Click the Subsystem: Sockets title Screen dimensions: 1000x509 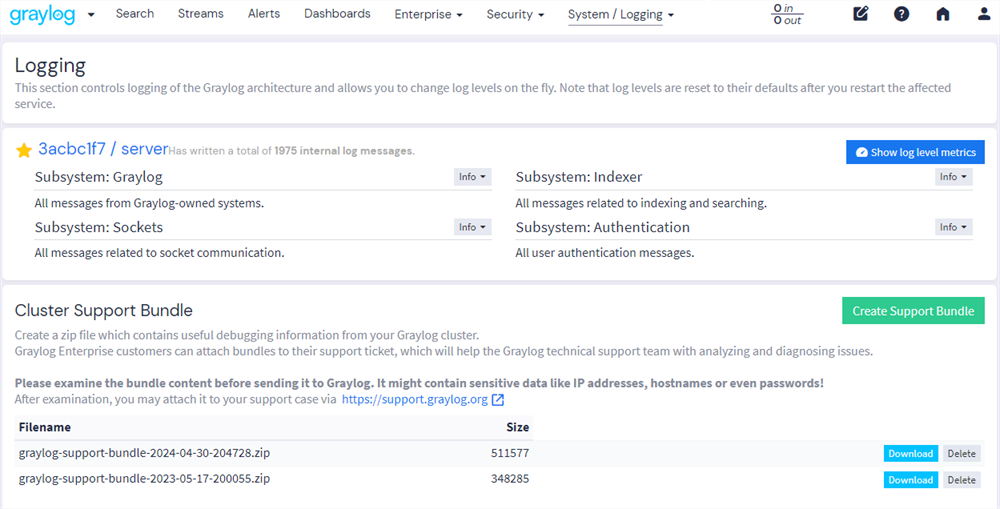[x=99, y=227]
